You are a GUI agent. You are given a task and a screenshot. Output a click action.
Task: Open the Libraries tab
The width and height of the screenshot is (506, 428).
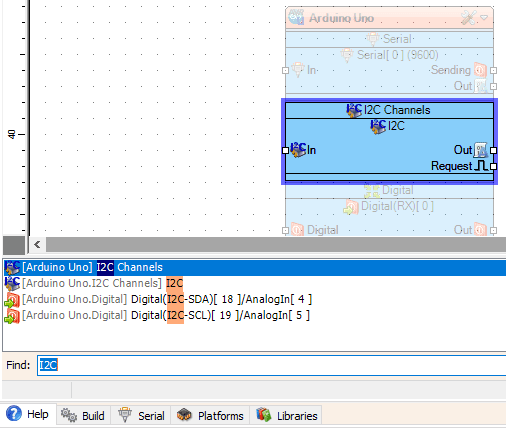pos(286,416)
